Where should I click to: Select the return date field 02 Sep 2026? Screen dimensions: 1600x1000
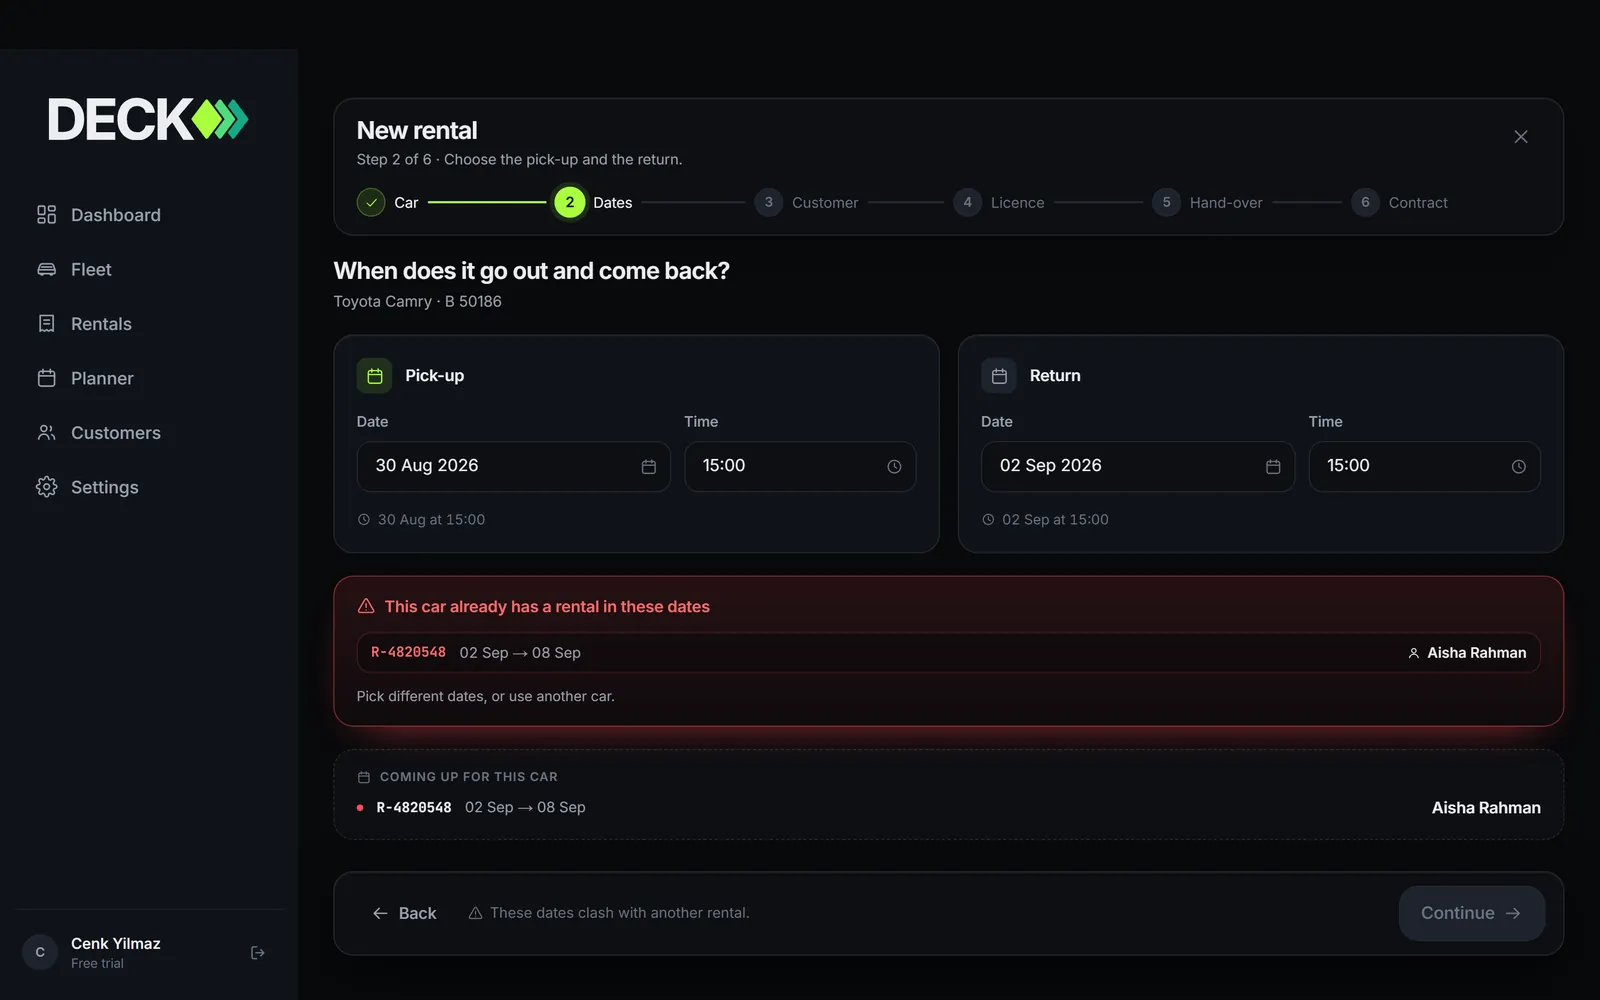click(x=1137, y=466)
